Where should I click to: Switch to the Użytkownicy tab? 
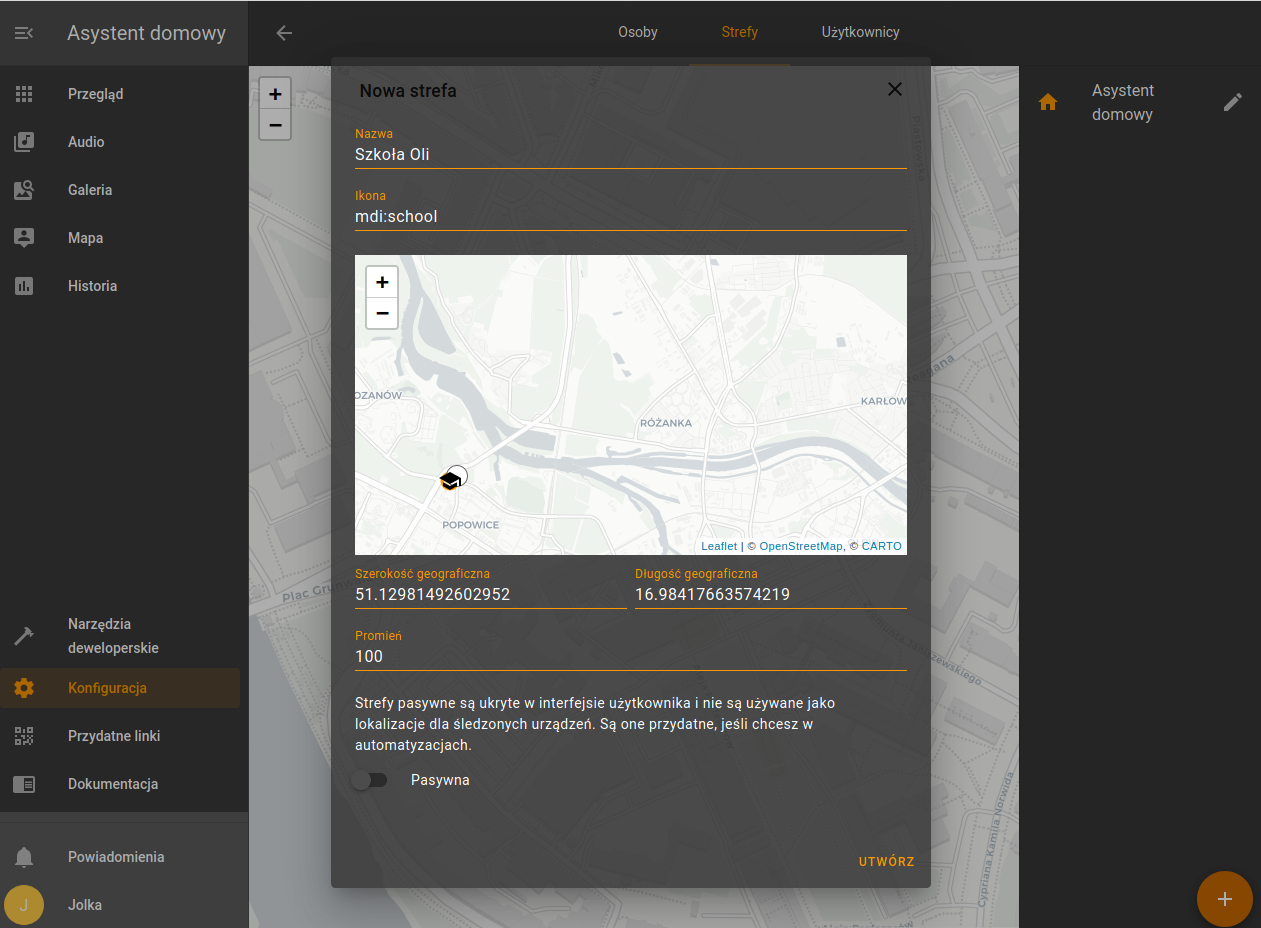click(861, 32)
